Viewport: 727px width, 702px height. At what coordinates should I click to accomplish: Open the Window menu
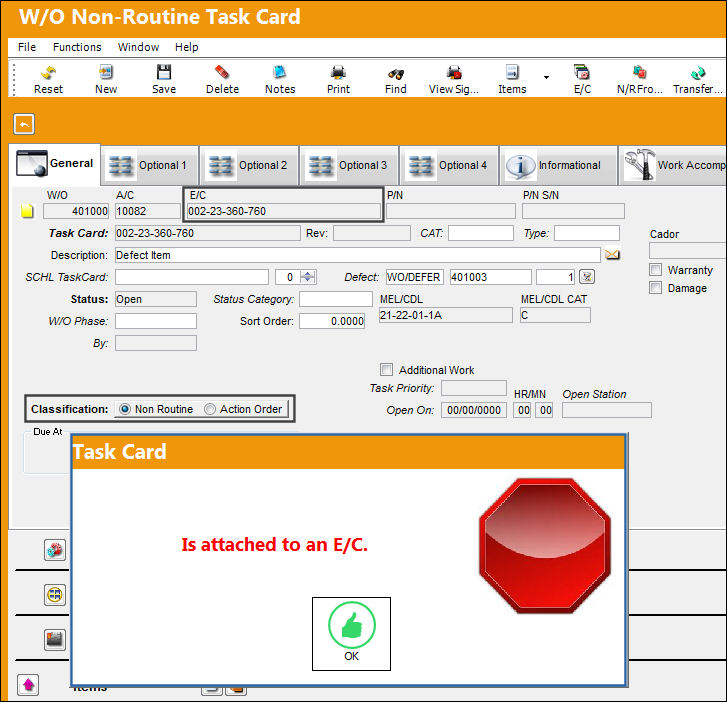pyautogui.click(x=138, y=47)
